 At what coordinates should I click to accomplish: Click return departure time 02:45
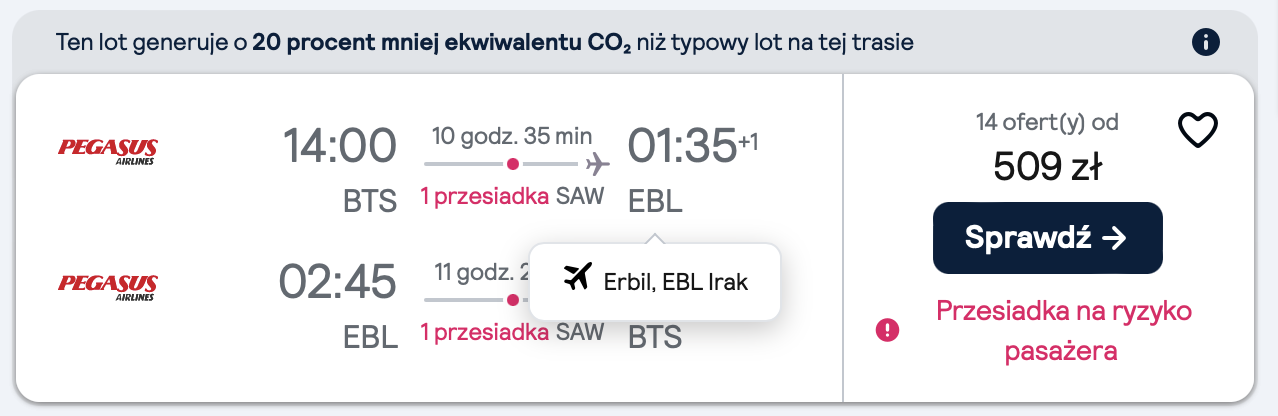click(338, 282)
